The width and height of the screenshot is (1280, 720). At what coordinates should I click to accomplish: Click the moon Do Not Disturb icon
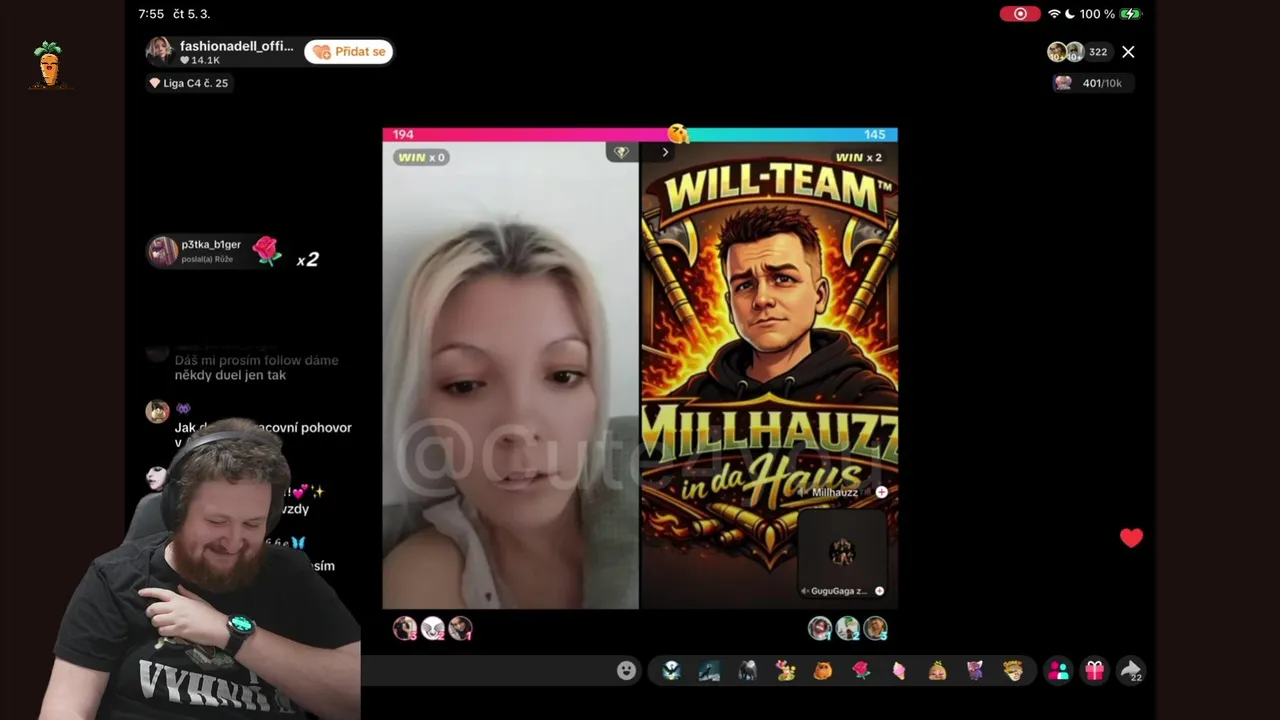(1070, 14)
